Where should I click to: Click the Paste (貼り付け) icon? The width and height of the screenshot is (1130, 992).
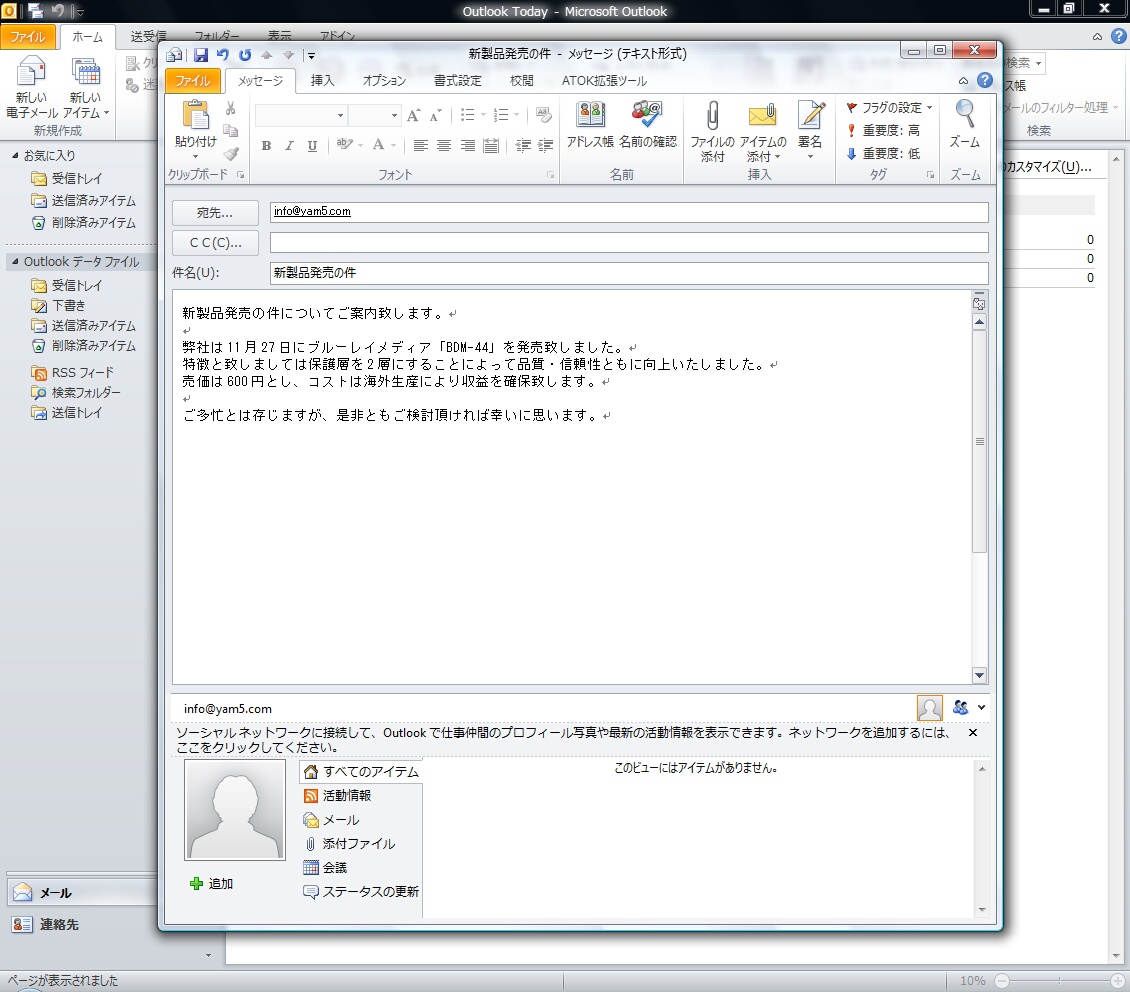(195, 115)
